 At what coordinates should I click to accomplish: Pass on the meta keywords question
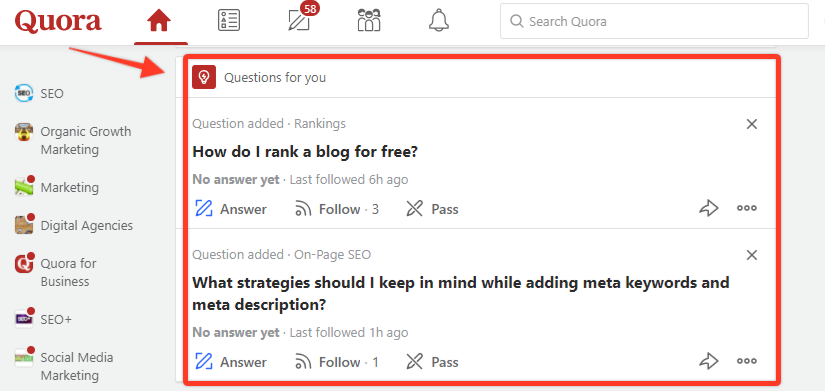click(x=432, y=362)
